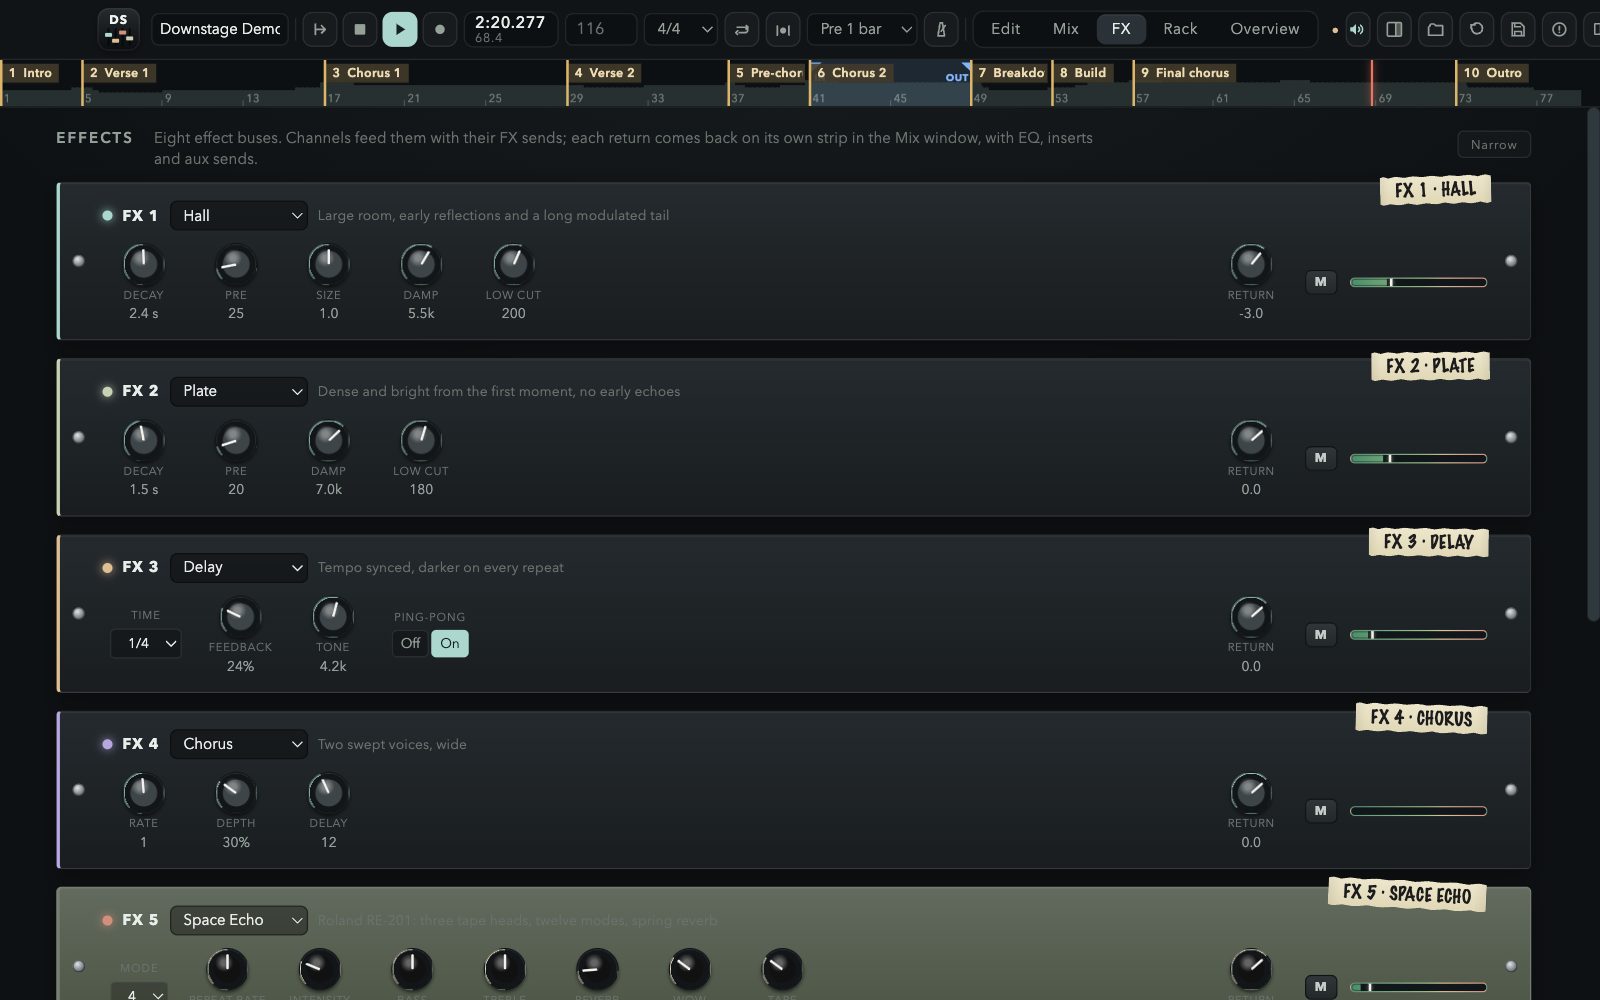Image resolution: width=1600 pixels, height=1000 pixels.
Task: Click the snap-to-marker icon beside loop
Action: (783, 29)
